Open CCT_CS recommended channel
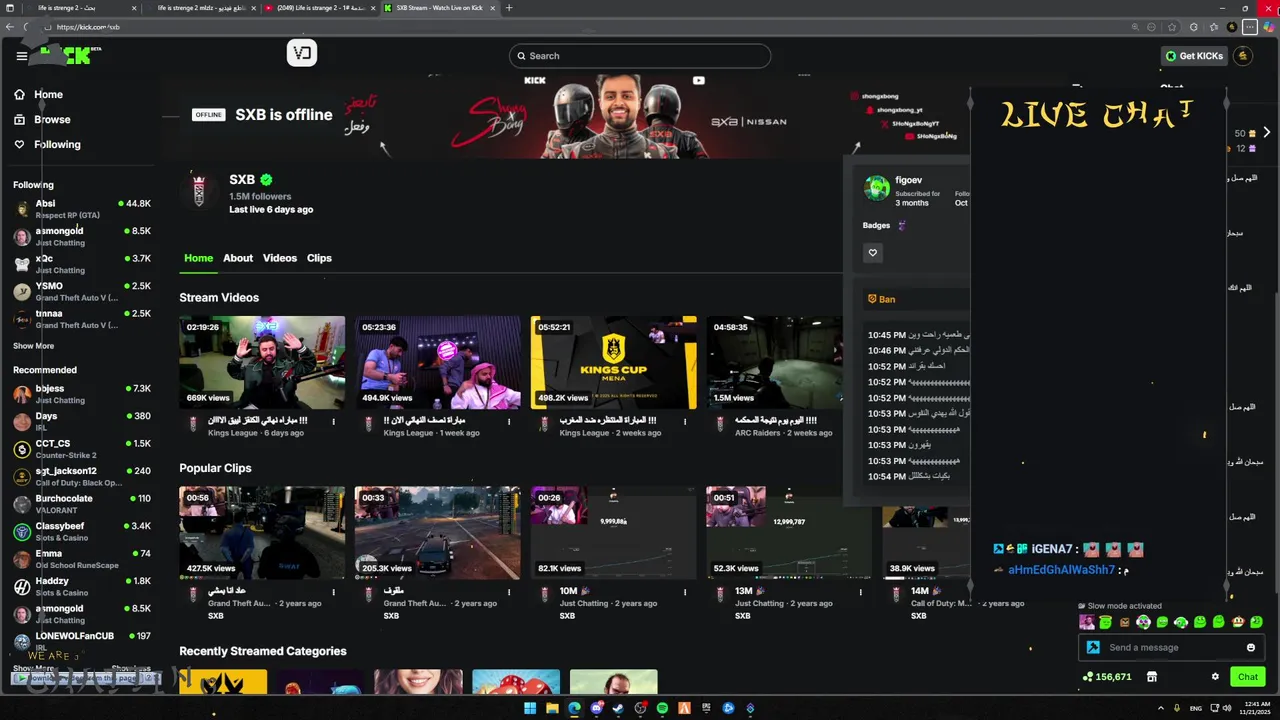The width and height of the screenshot is (1280, 720). tap(82, 448)
